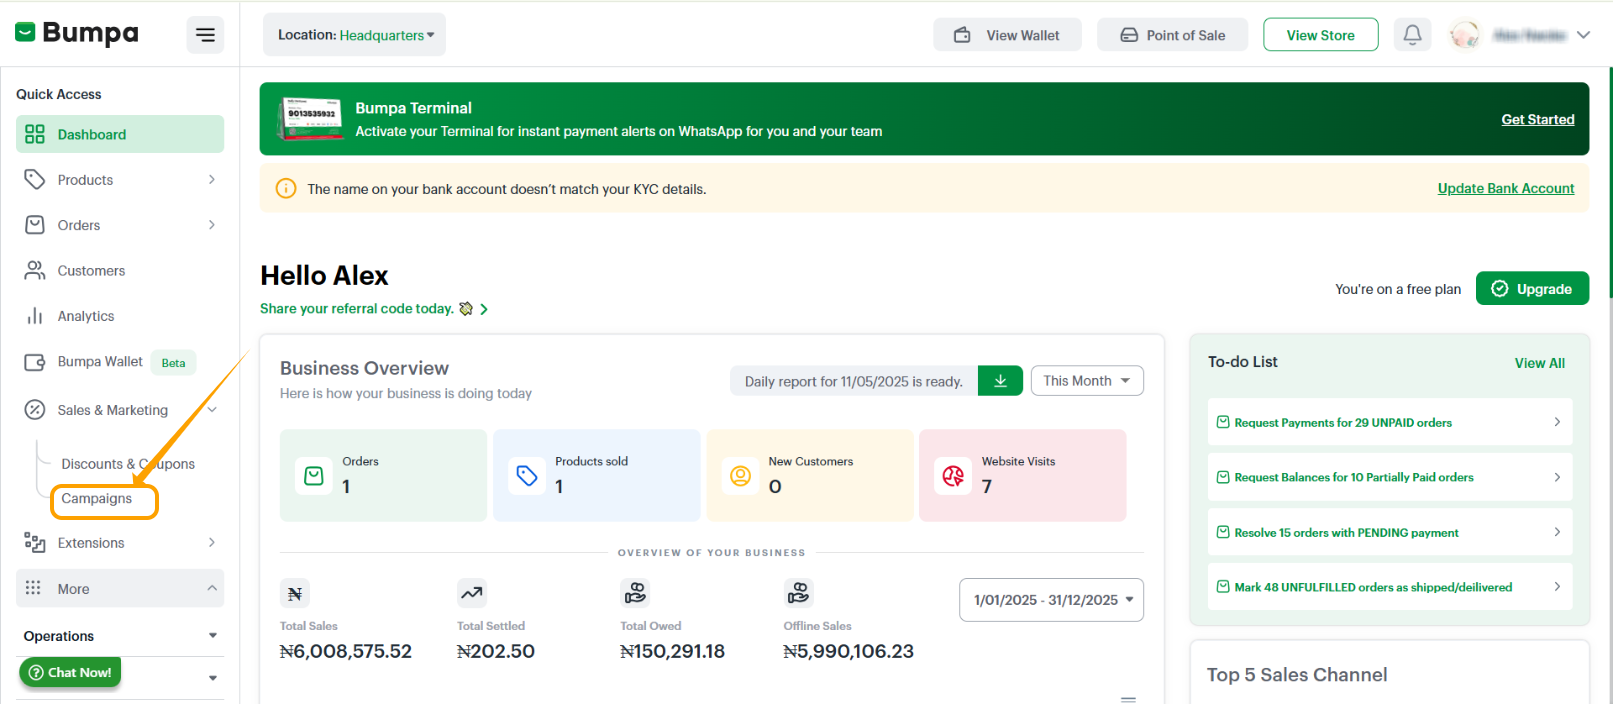Click the Top 5 Sales Channel heading

click(x=1297, y=675)
